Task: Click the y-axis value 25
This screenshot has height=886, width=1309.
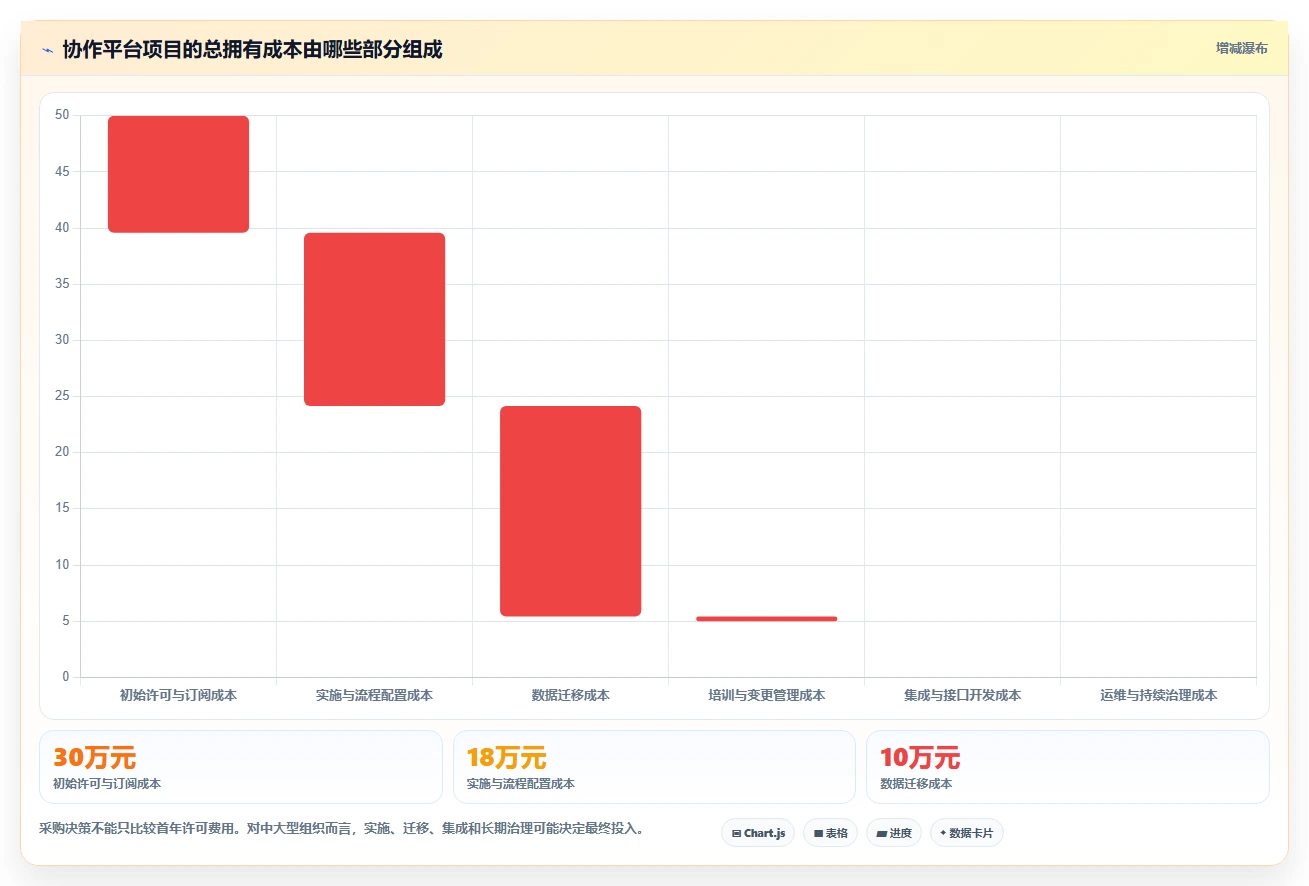Action: click(x=62, y=396)
